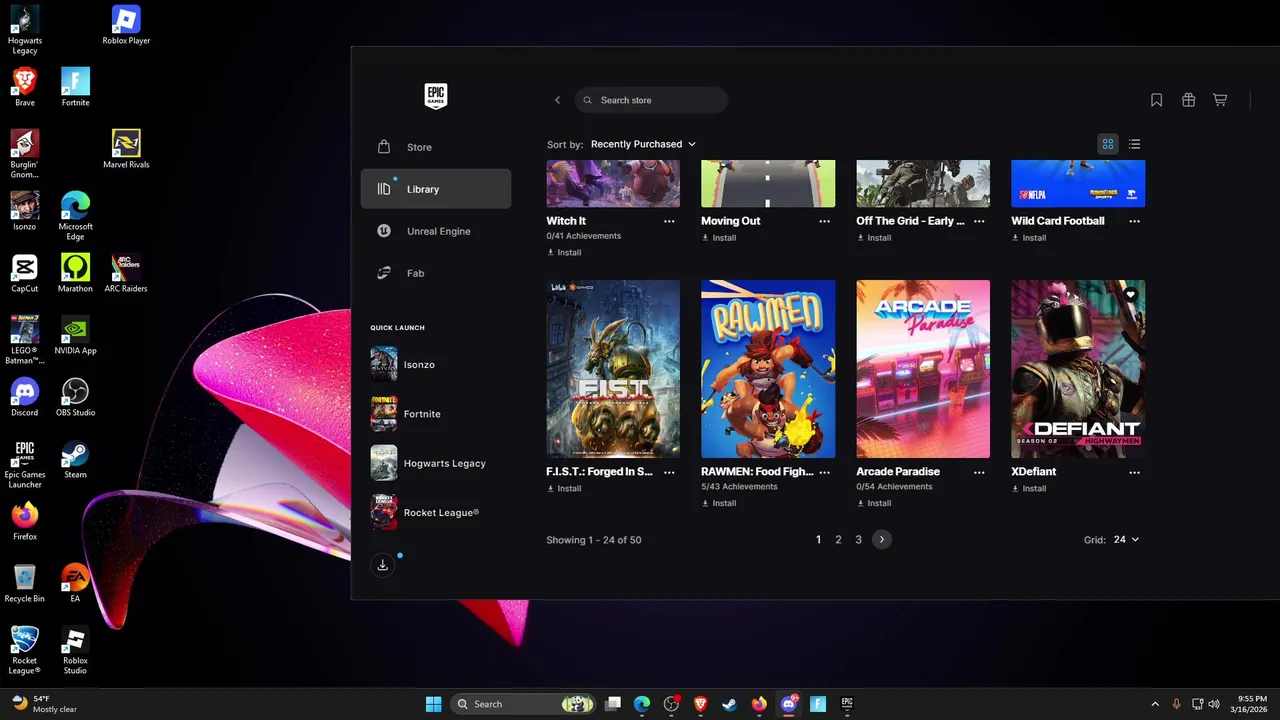Select the Brave desktop icon

coord(25,88)
